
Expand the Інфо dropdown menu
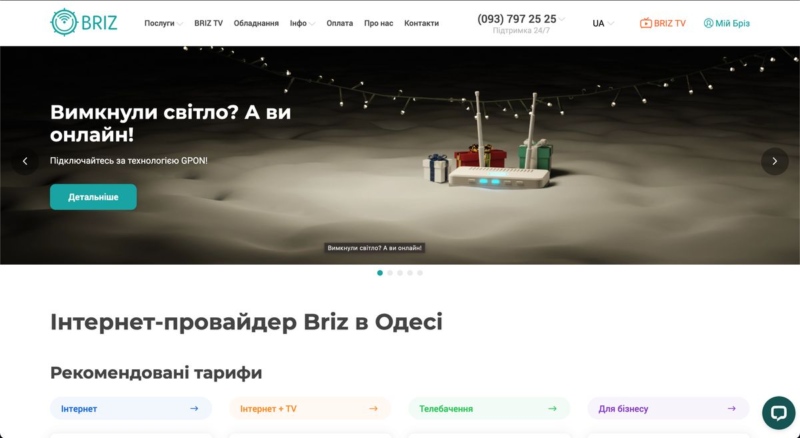coord(302,23)
